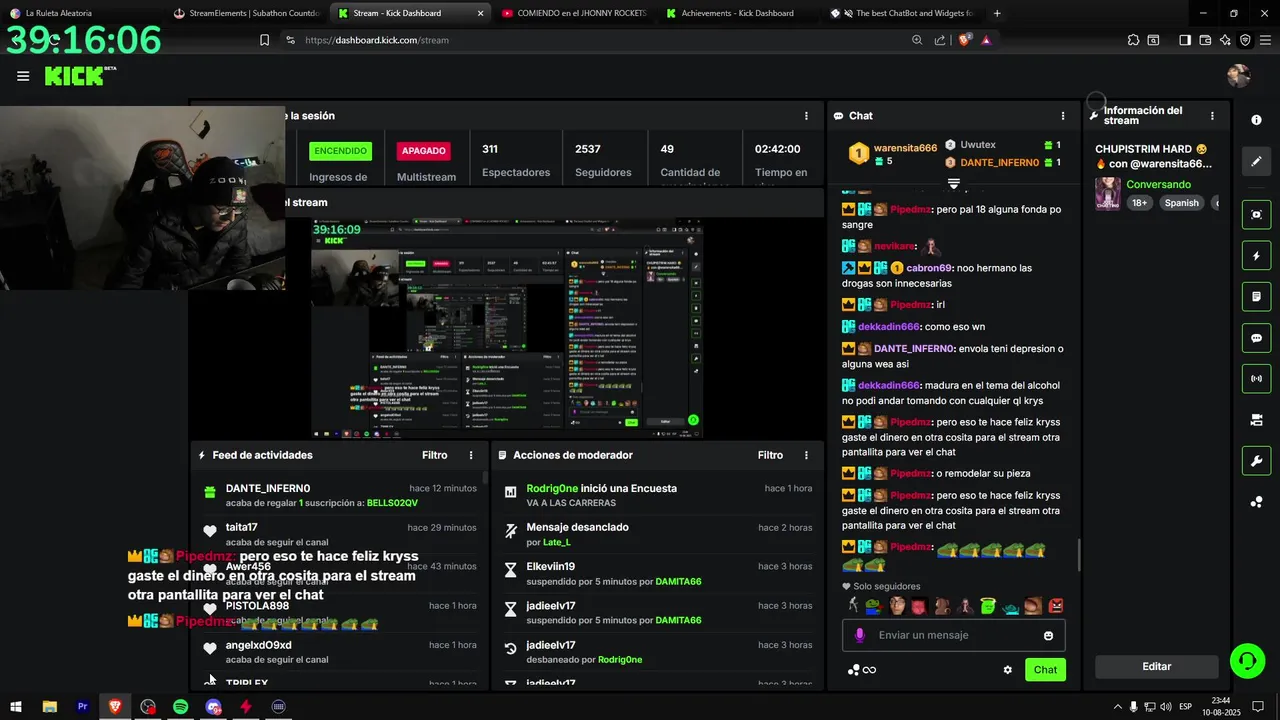Open Feed de actividades three-dot menu
This screenshot has height=720, width=1280.
pos(471,455)
